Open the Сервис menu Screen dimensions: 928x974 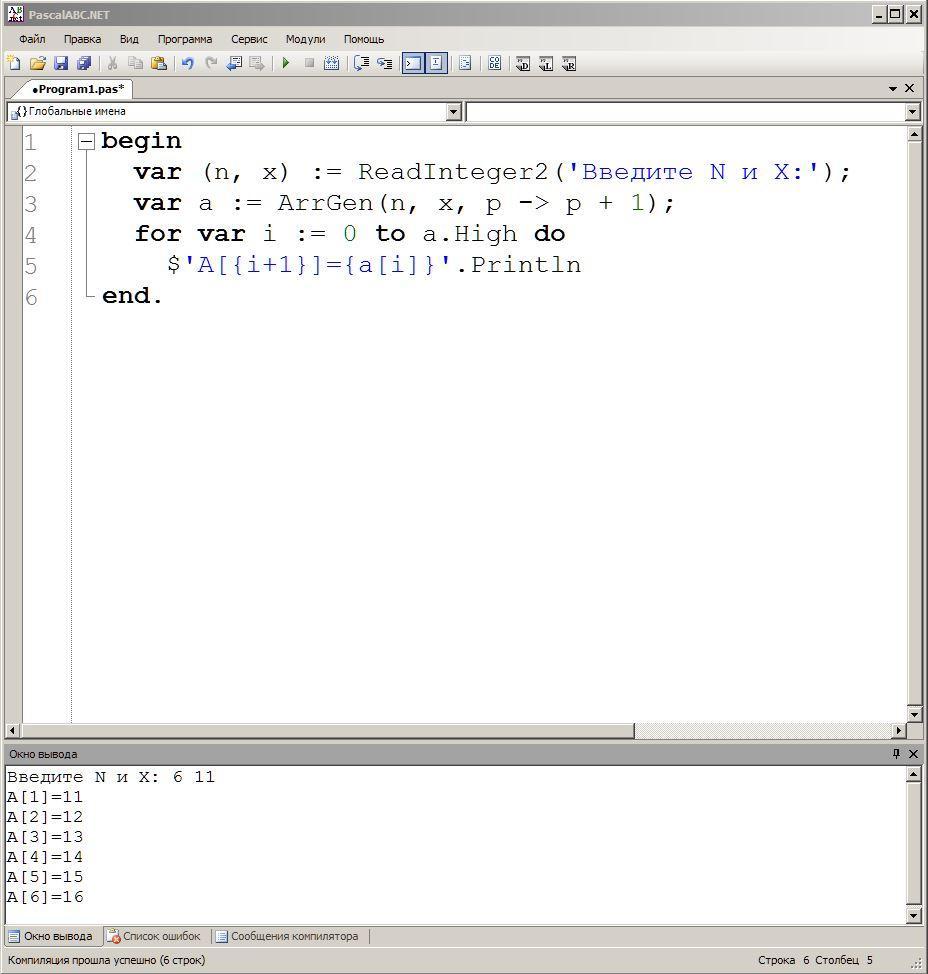coord(249,39)
